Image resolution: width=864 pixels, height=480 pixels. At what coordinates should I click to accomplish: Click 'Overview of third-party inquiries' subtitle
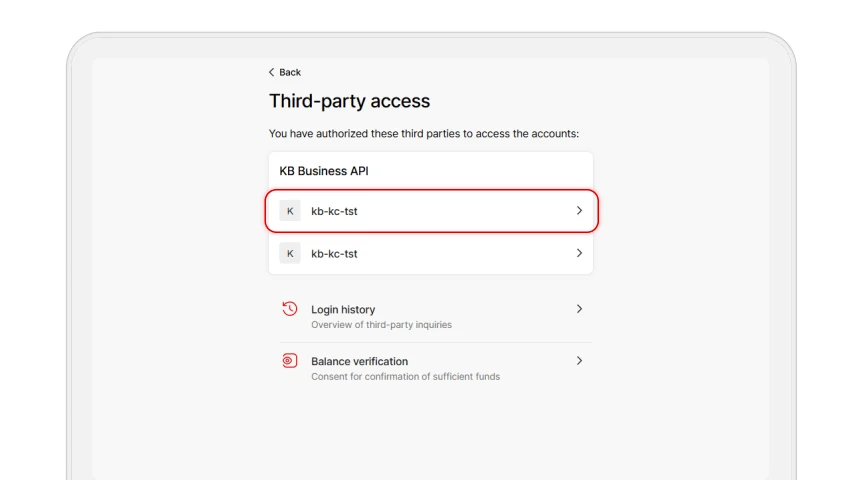[381, 325]
